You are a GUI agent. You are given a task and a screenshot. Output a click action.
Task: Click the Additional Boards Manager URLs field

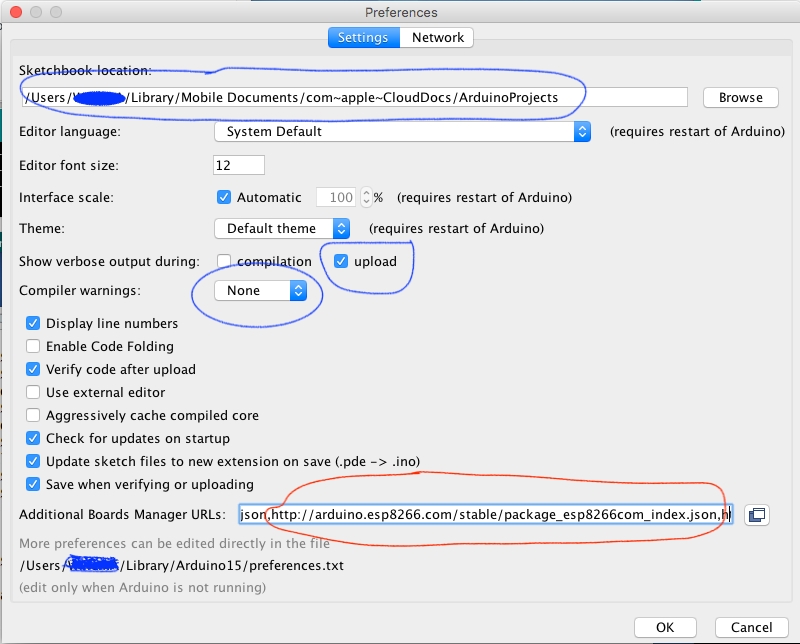tap(485, 515)
